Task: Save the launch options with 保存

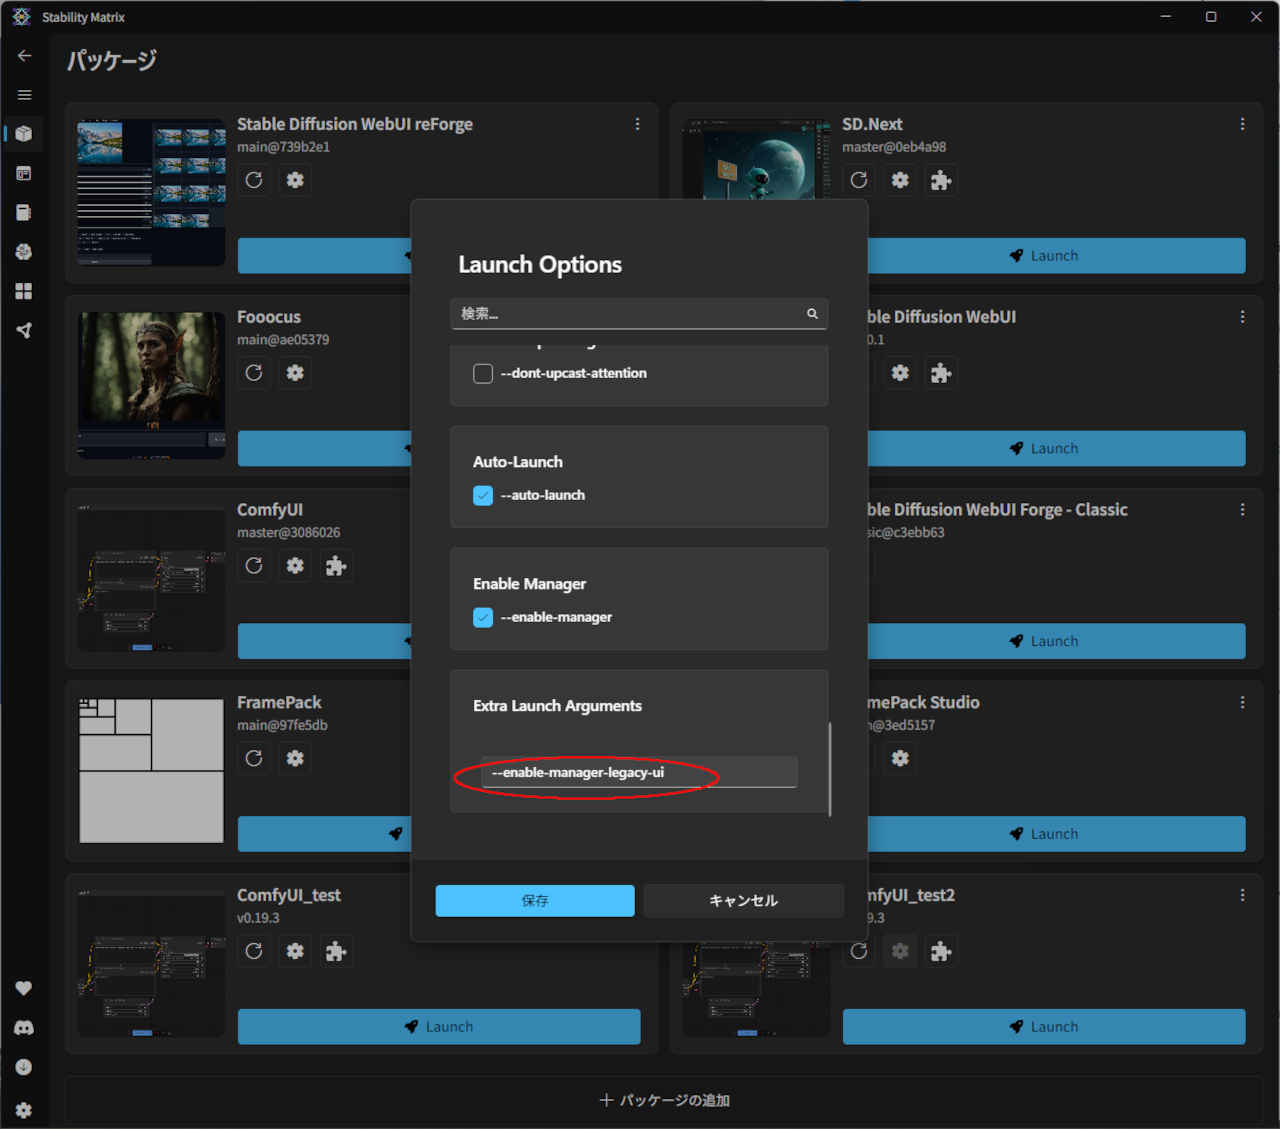Action: tap(535, 901)
